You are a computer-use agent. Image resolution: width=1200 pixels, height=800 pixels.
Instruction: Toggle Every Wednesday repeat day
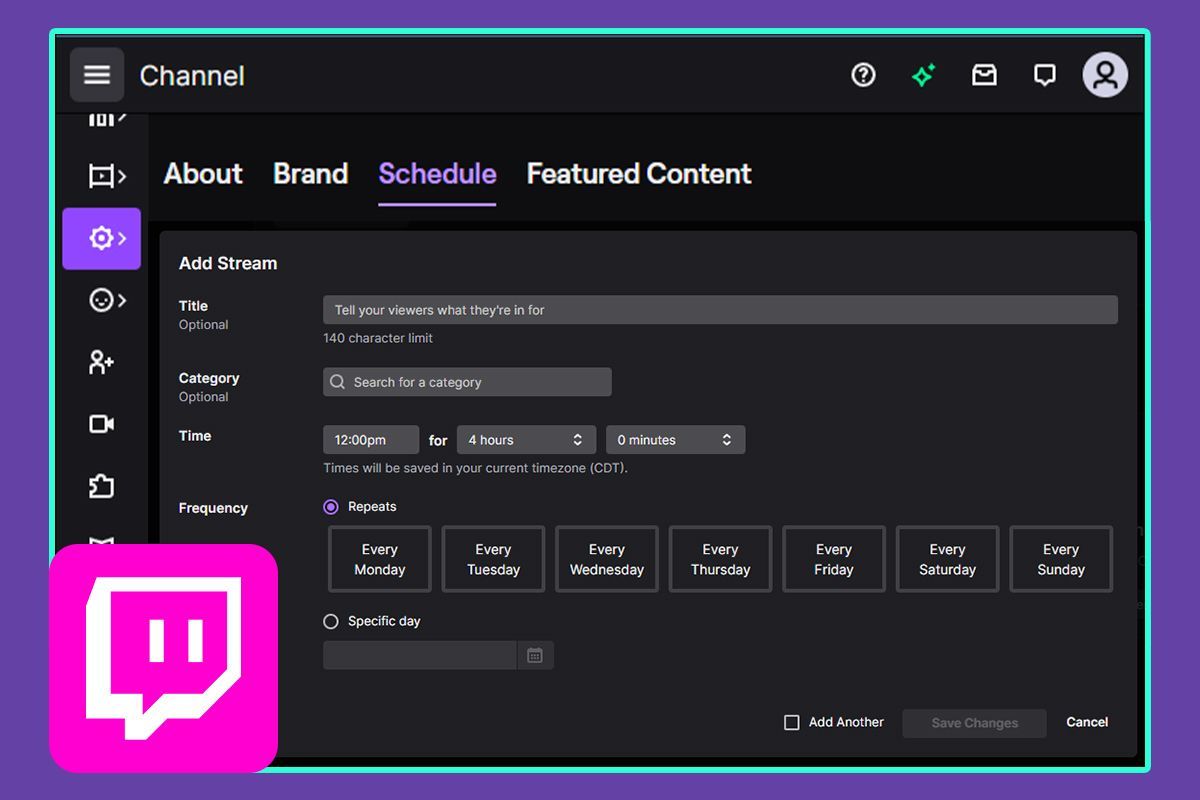pos(607,559)
